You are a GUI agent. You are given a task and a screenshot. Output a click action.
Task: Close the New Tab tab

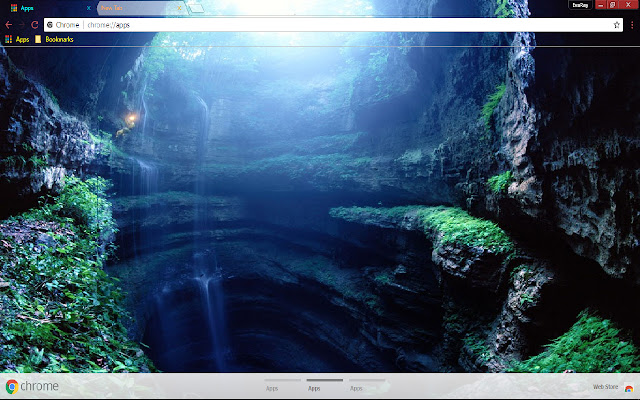coord(179,8)
